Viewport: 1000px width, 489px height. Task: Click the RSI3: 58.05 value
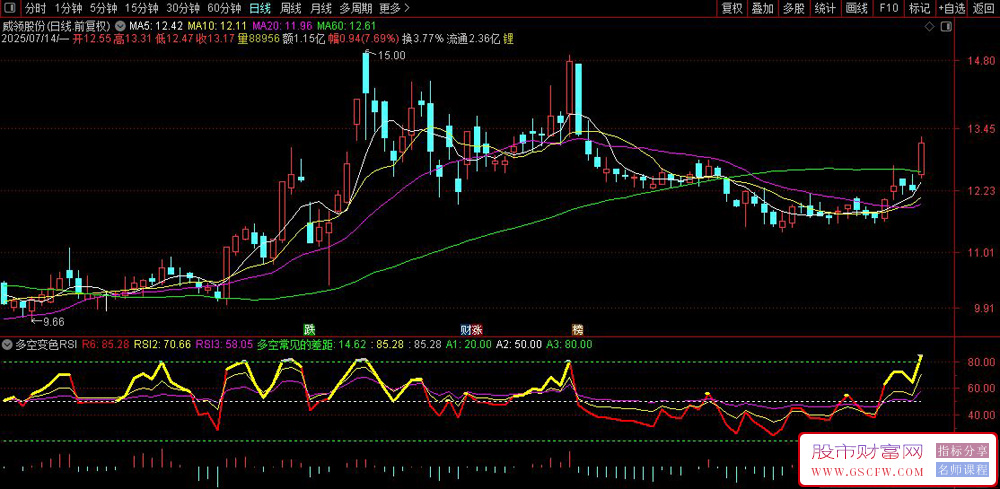[x=224, y=344]
